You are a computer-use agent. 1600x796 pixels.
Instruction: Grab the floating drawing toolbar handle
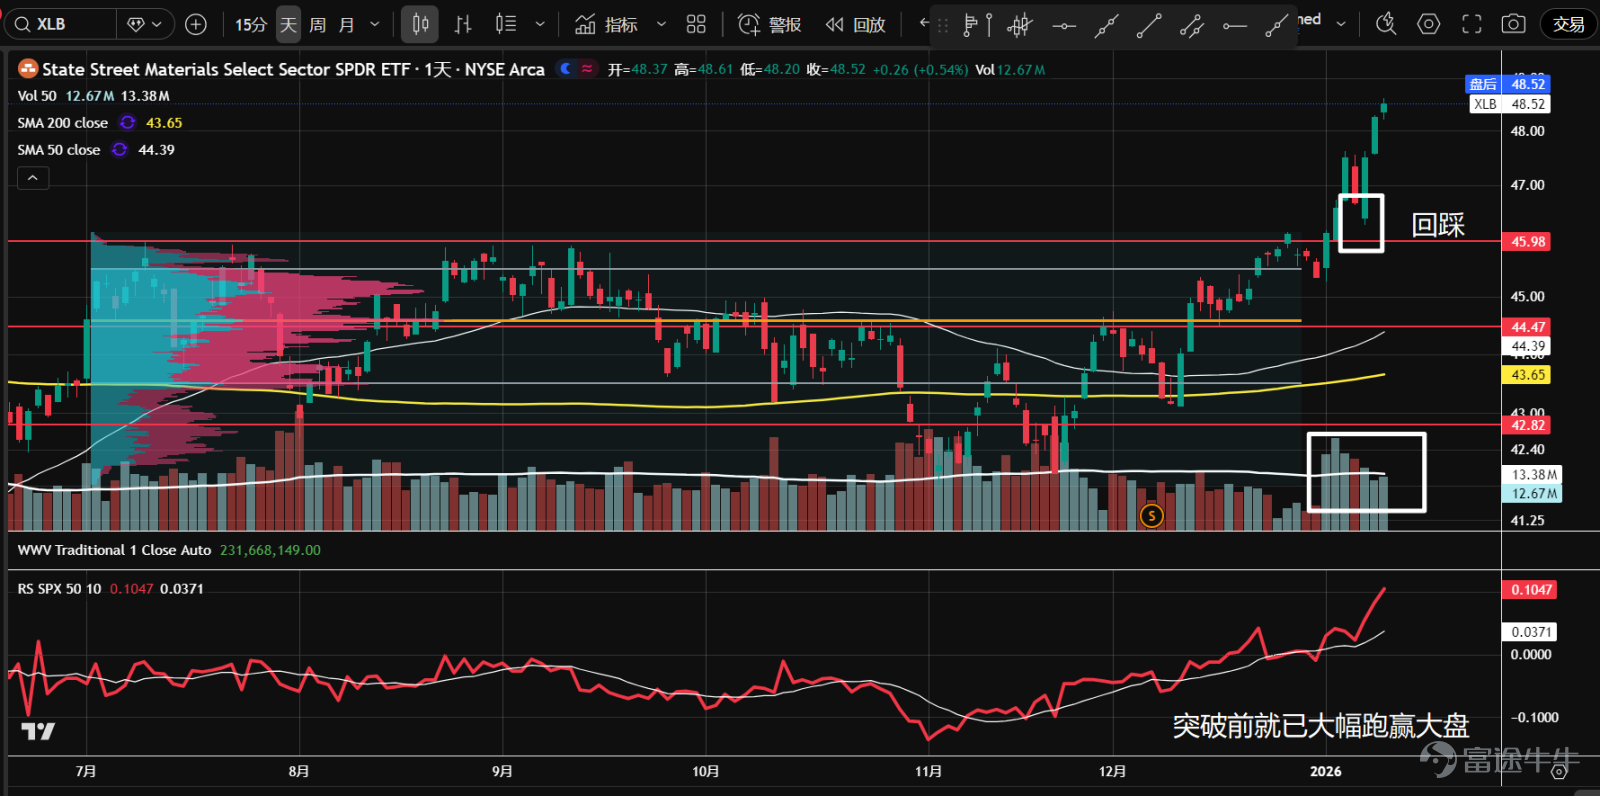point(942,25)
